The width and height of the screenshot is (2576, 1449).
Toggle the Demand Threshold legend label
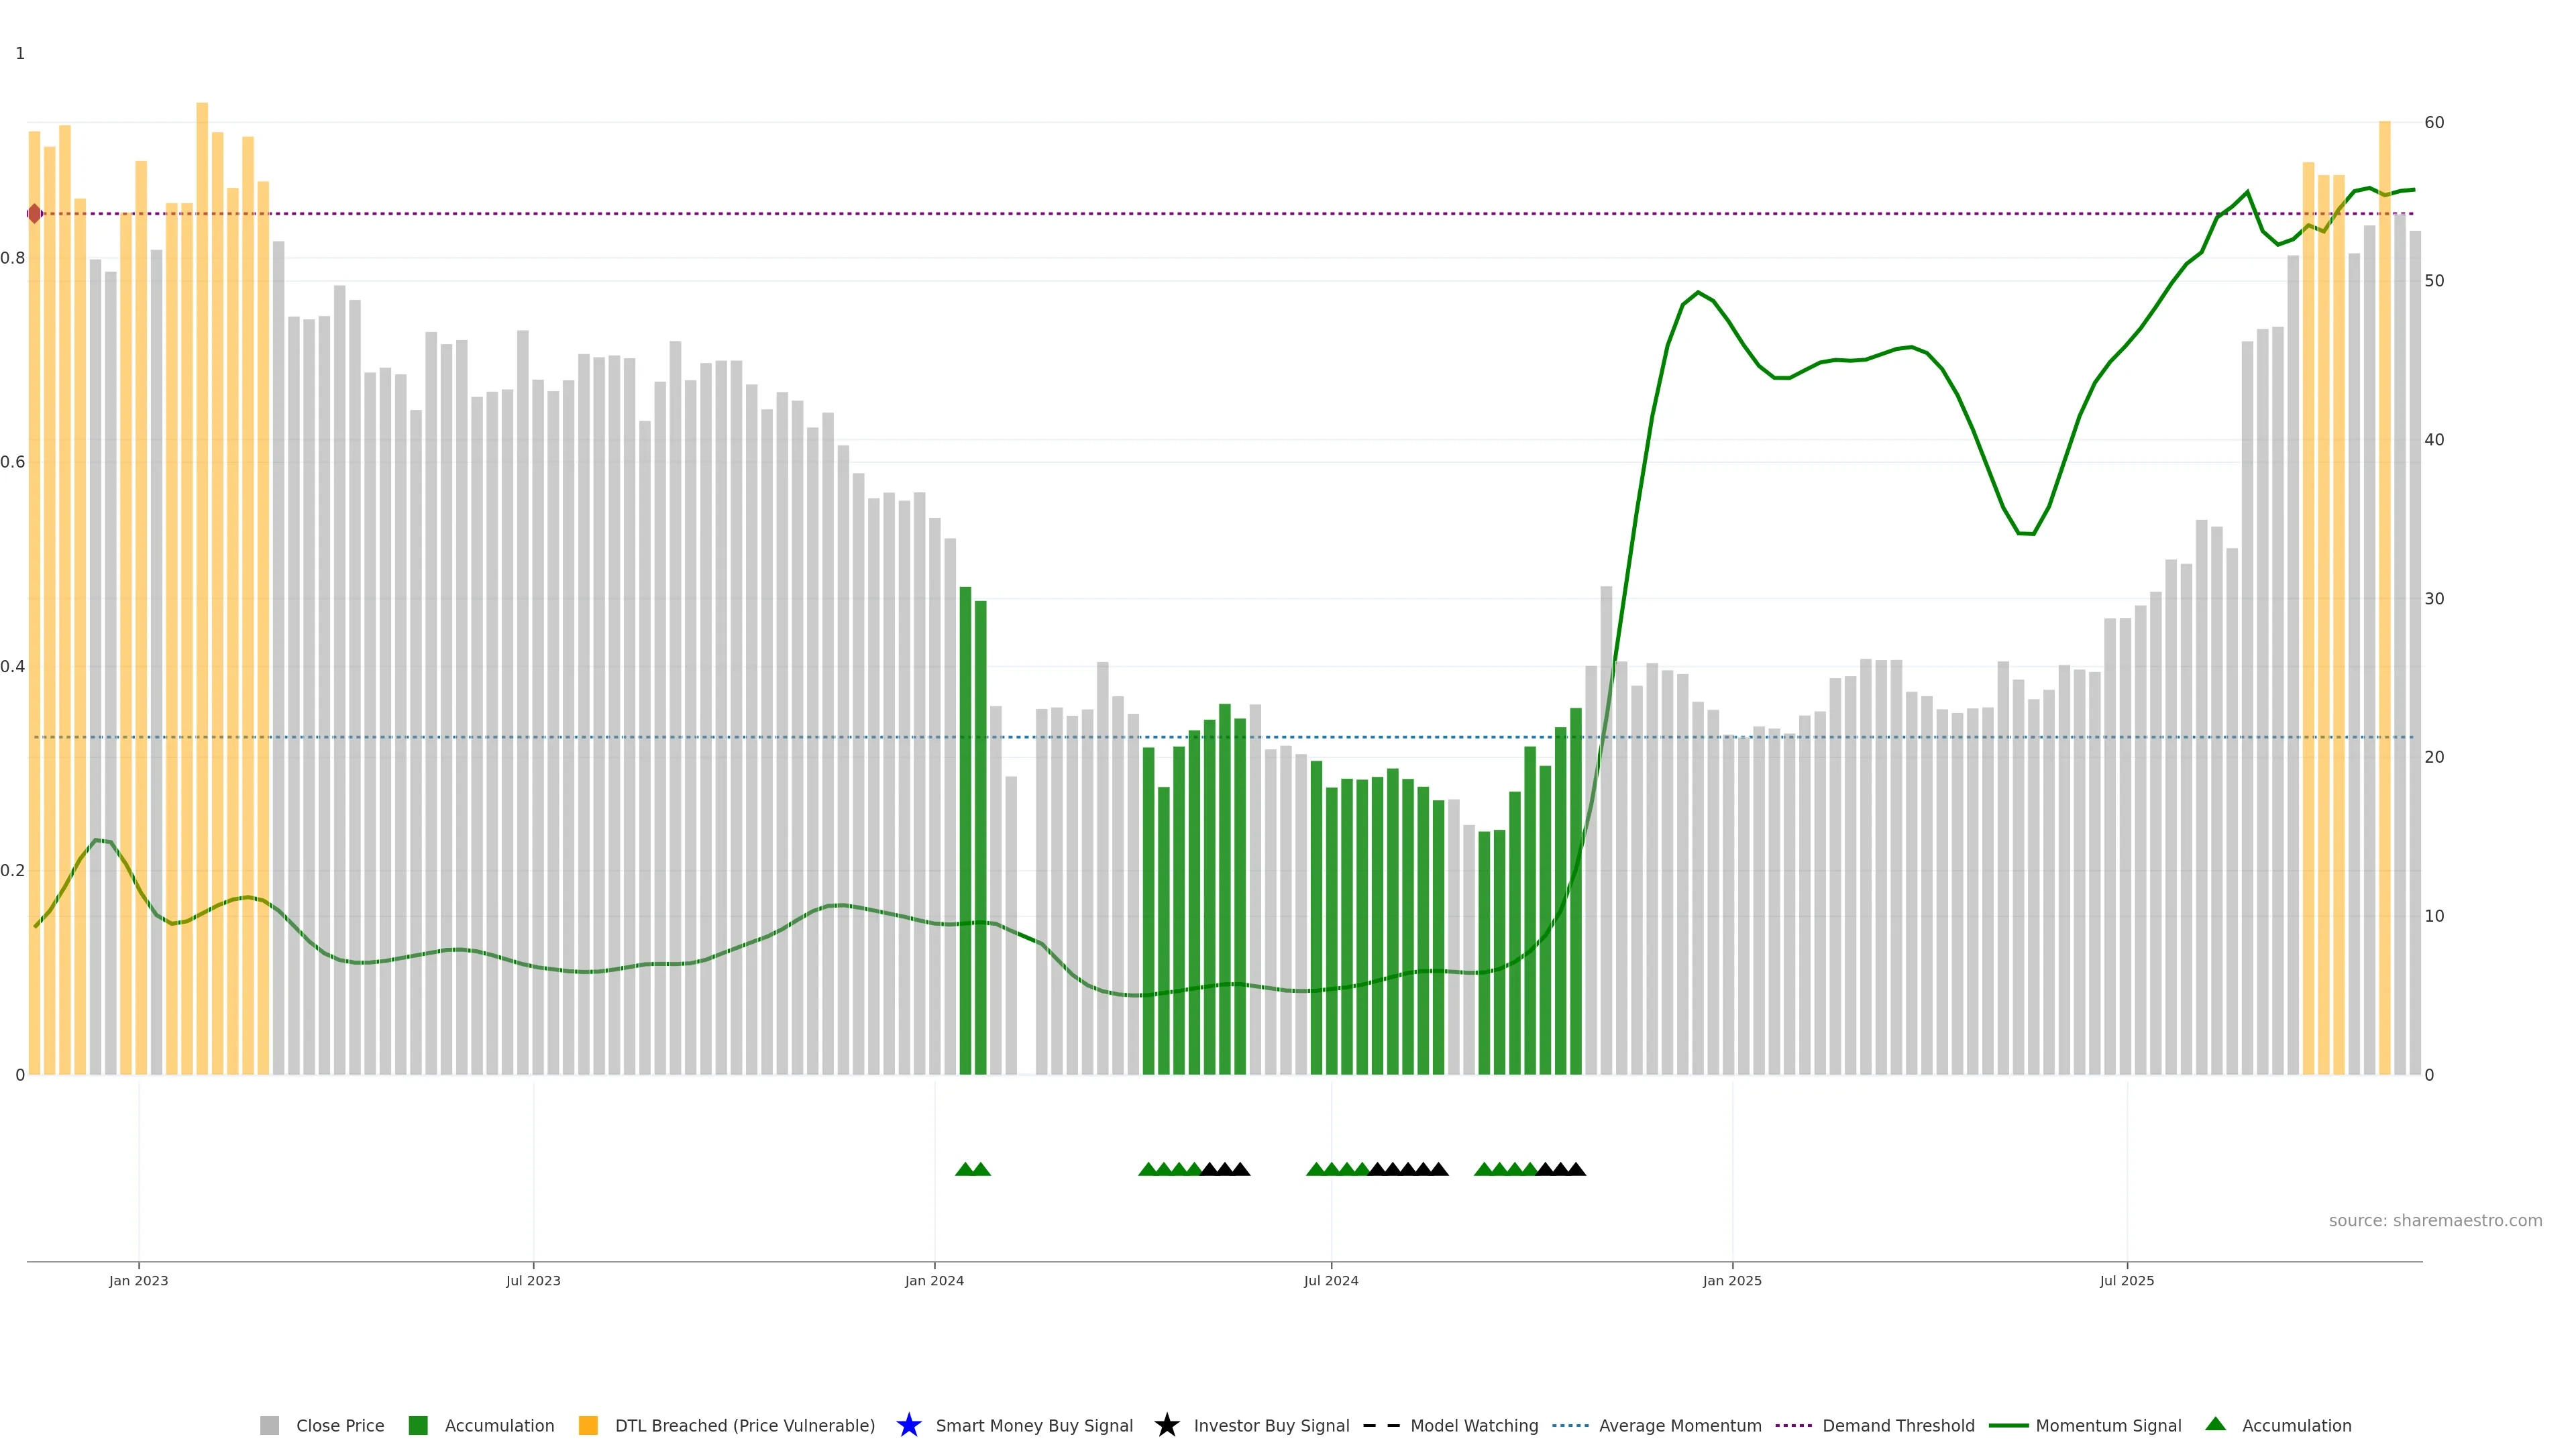(1898, 1425)
